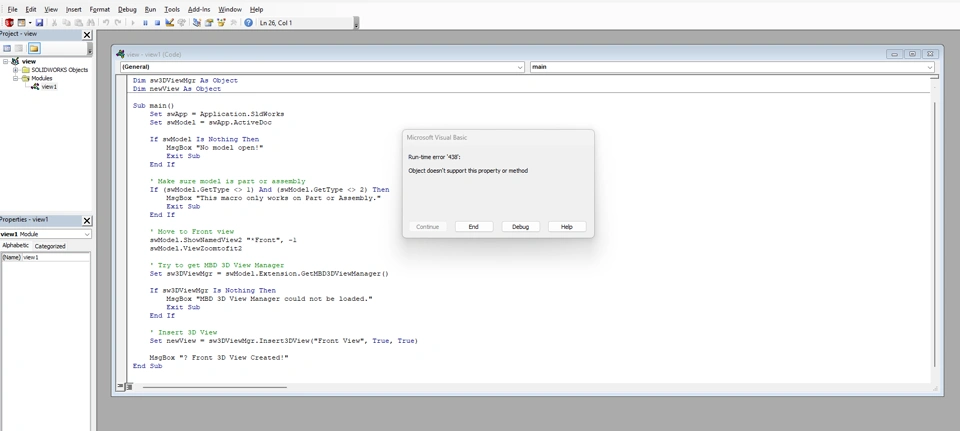Click the View Code icon in the Project panel

[7, 48]
